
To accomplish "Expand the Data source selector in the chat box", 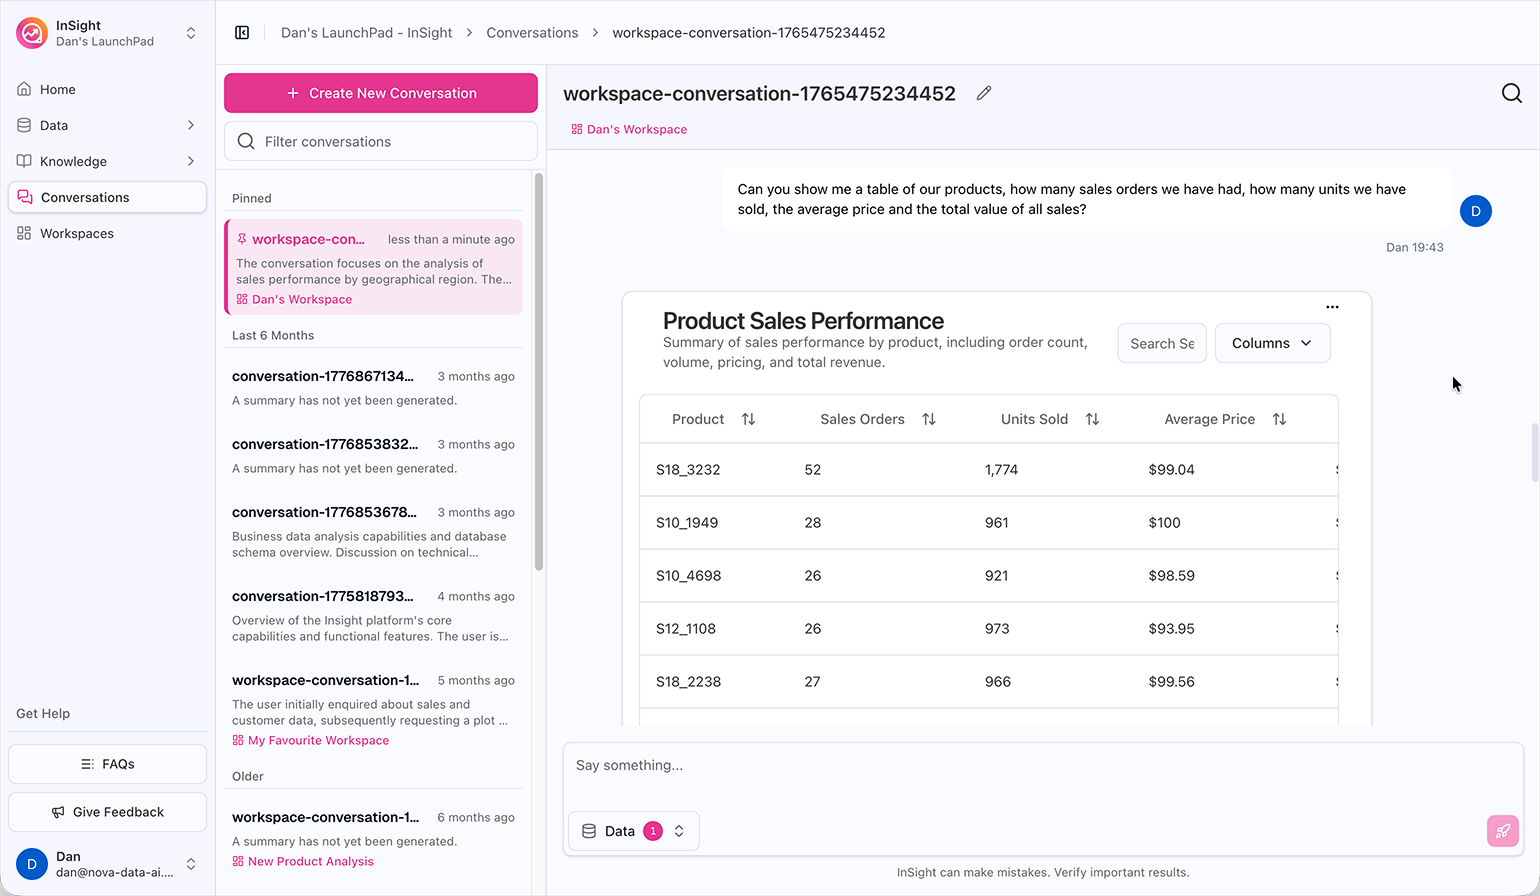I will (x=634, y=831).
